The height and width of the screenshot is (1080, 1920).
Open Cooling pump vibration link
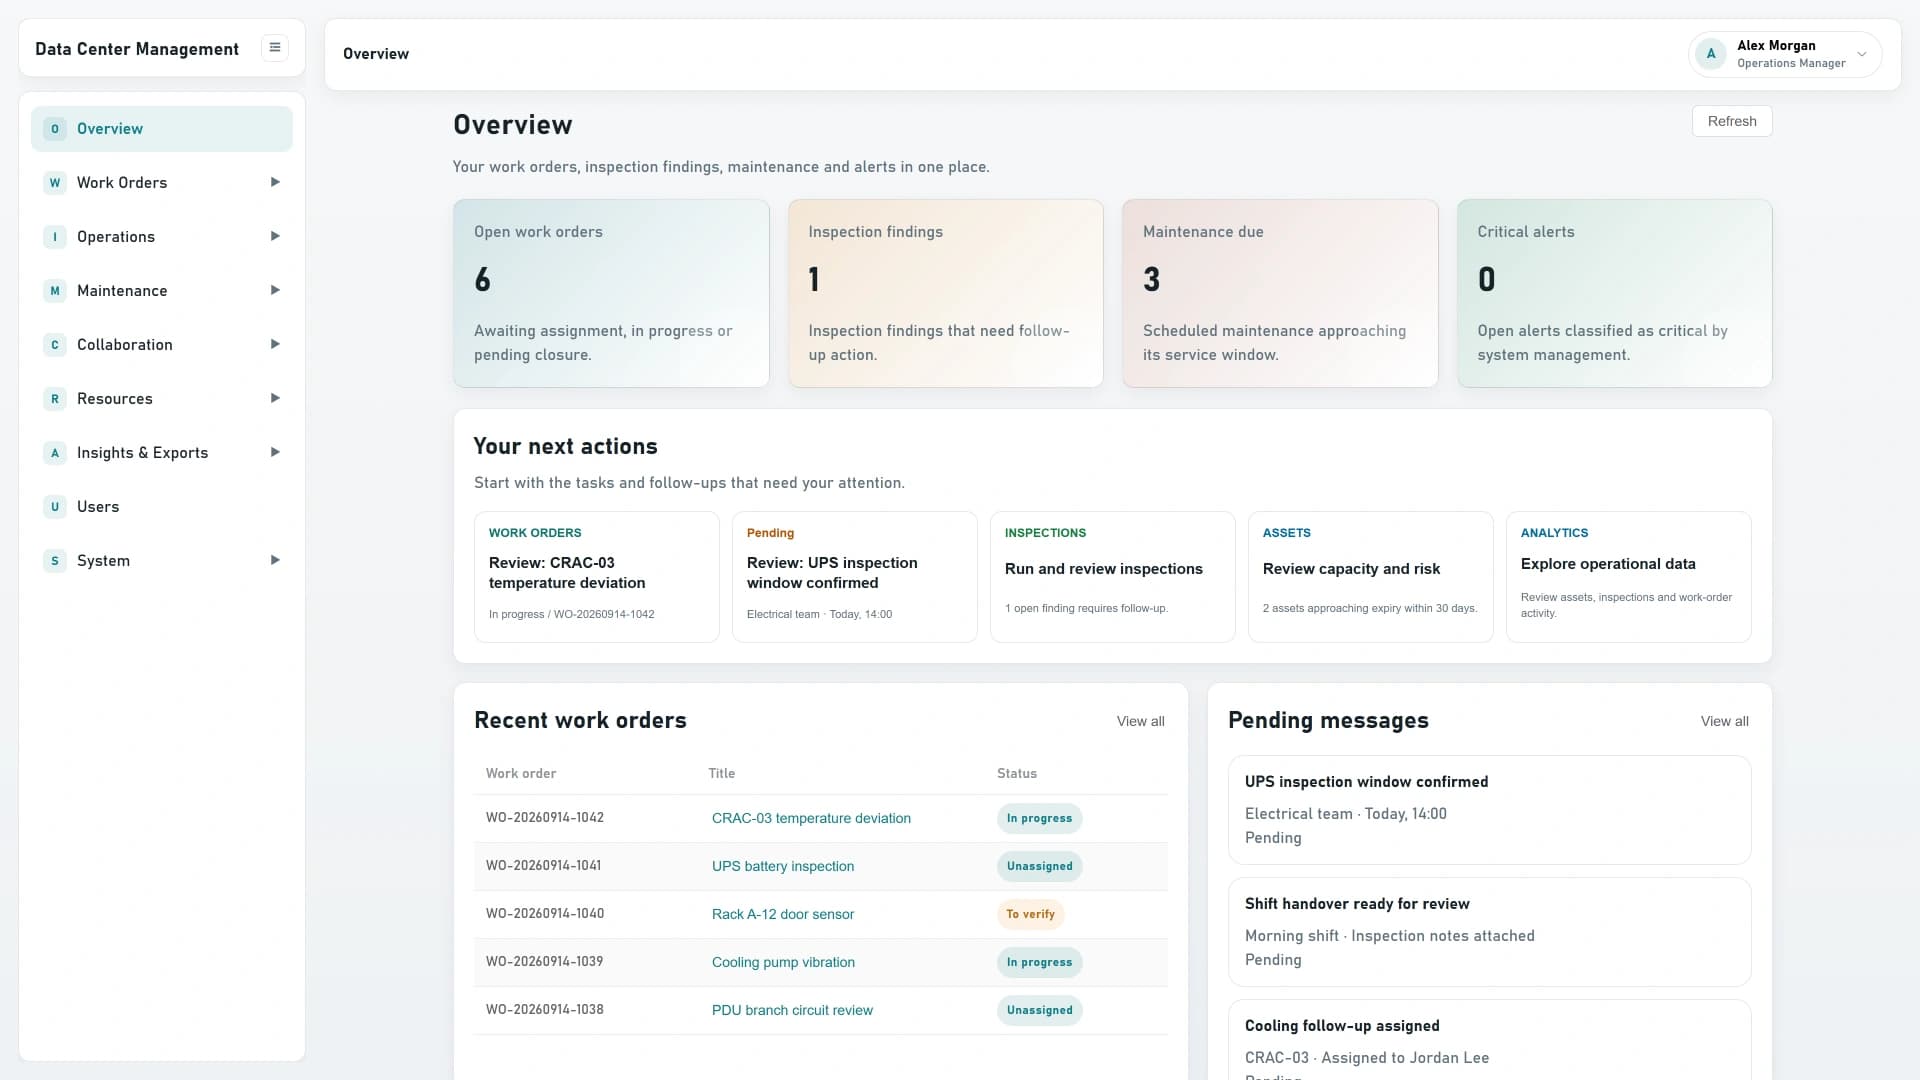pyautogui.click(x=783, y=962)
